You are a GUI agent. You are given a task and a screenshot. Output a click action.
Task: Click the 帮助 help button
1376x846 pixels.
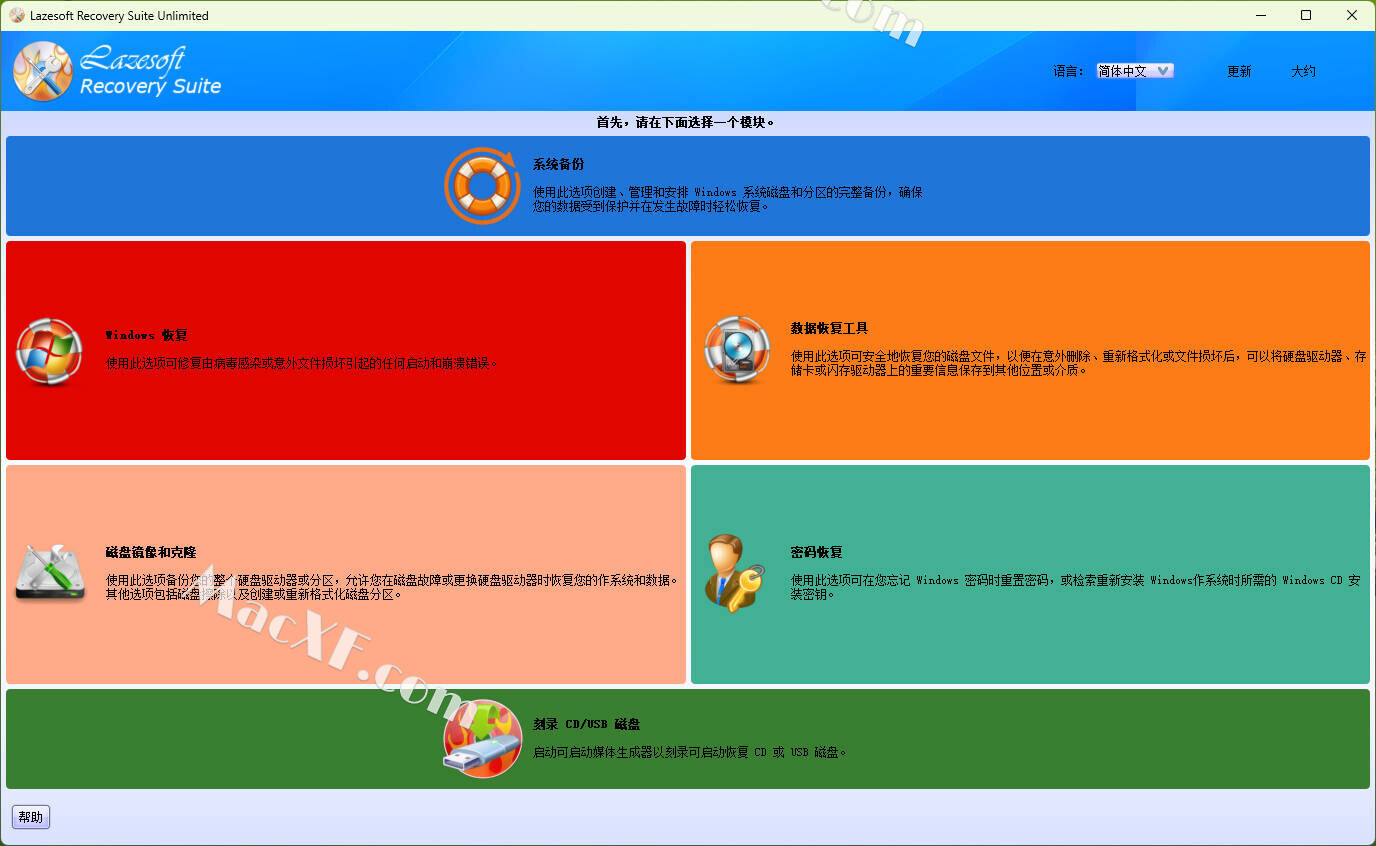(x=31, y=817)
